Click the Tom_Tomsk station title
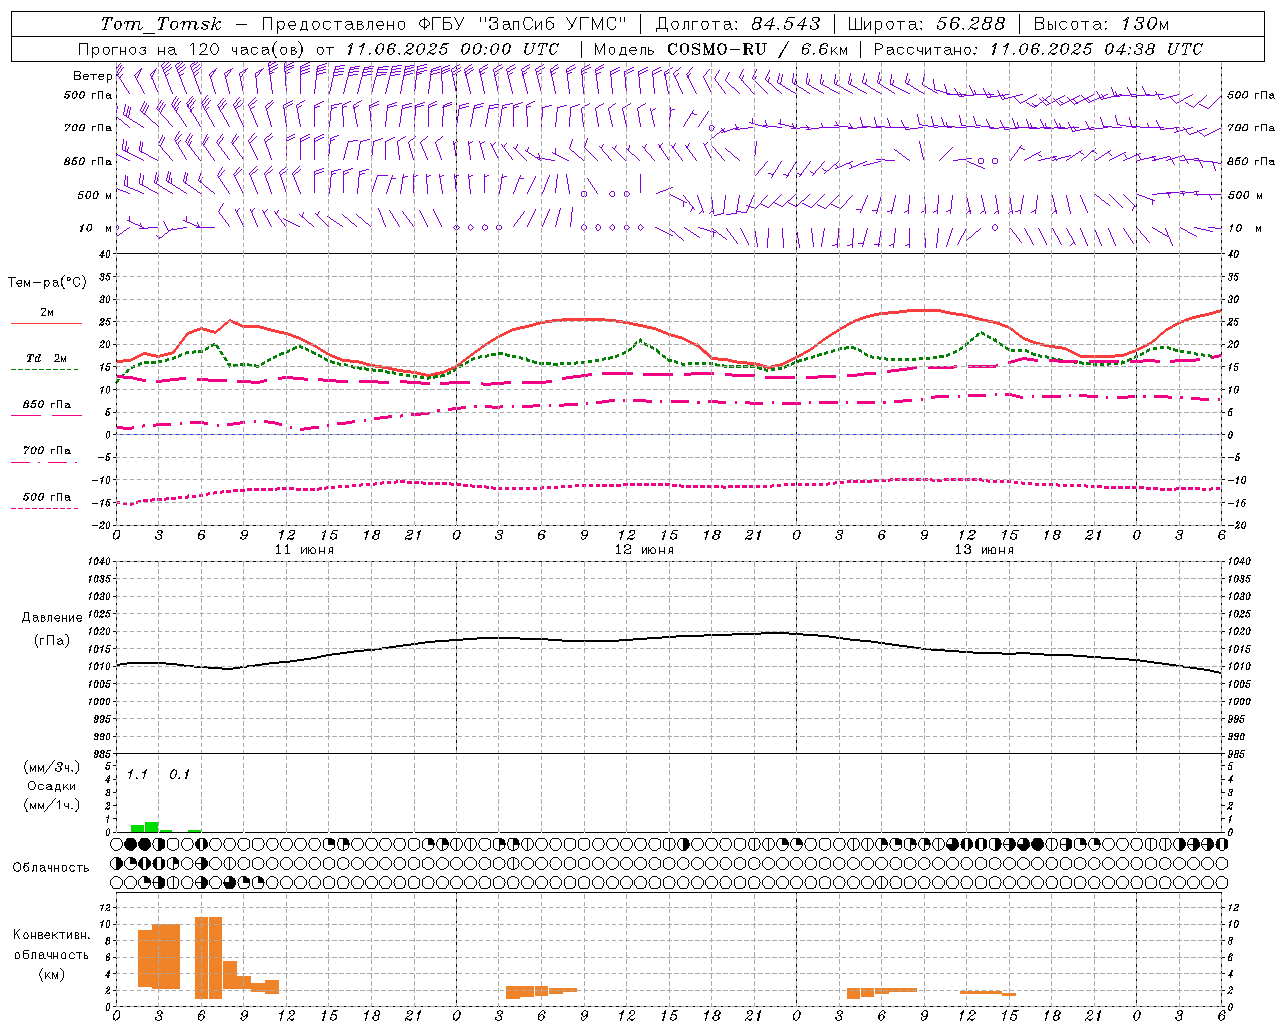The width and height of the screenshot is (1280, 1024). tap(161, 24)
